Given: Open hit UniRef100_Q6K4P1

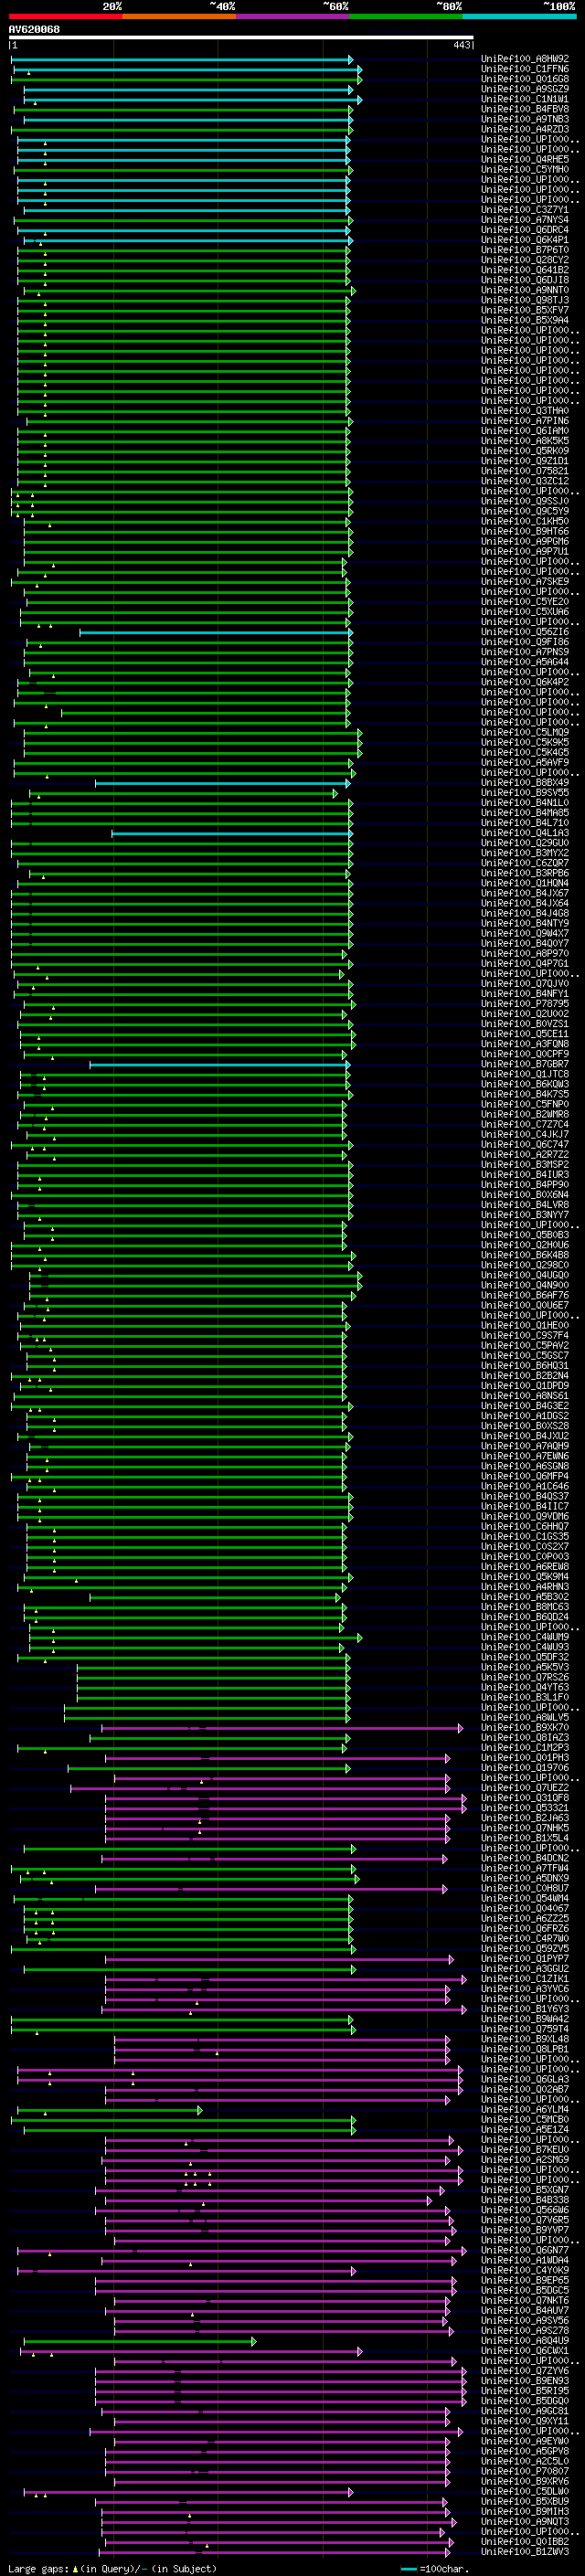Looking at the screenshot, I should click(x=524, y=240).
